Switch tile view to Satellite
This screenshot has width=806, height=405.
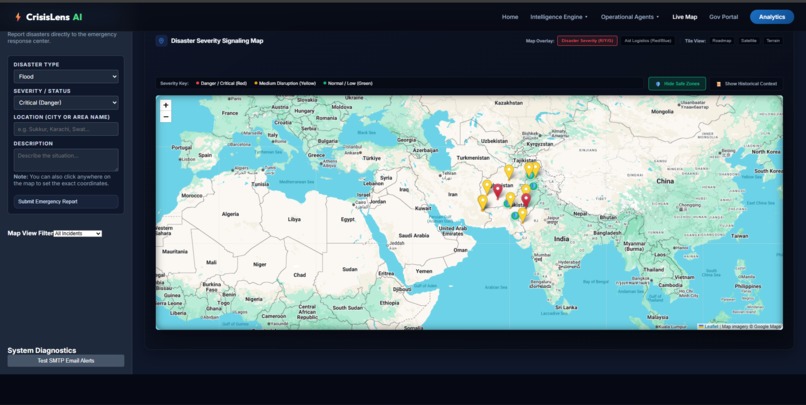coord(748,41)
